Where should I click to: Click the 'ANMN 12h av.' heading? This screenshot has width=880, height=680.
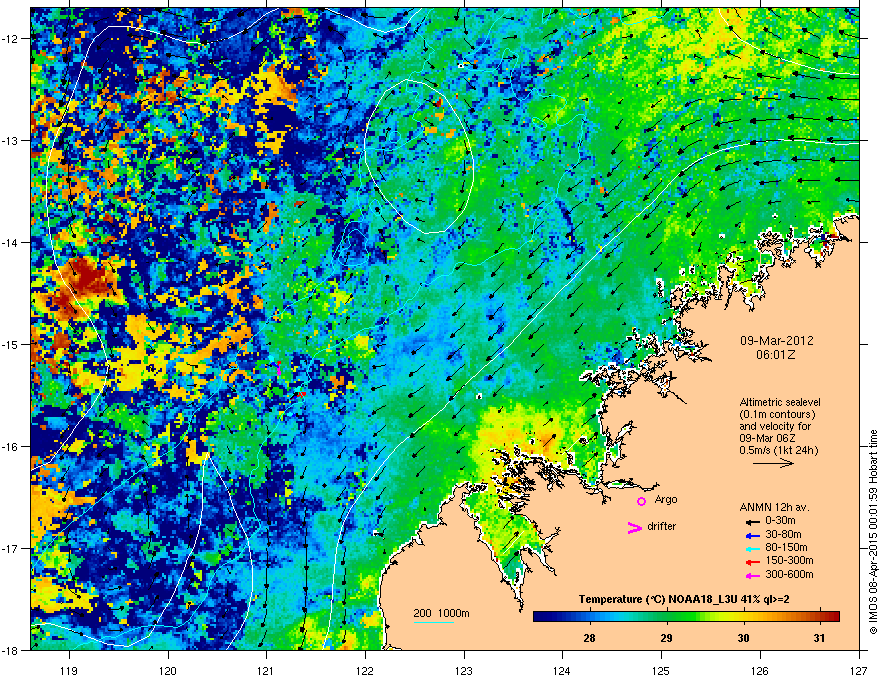(774, 507)
